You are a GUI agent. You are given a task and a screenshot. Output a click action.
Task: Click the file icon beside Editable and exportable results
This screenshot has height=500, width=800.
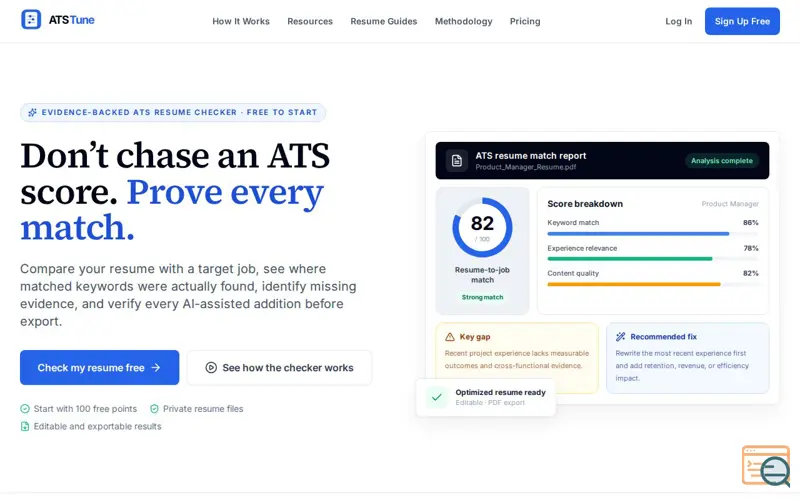25,426
